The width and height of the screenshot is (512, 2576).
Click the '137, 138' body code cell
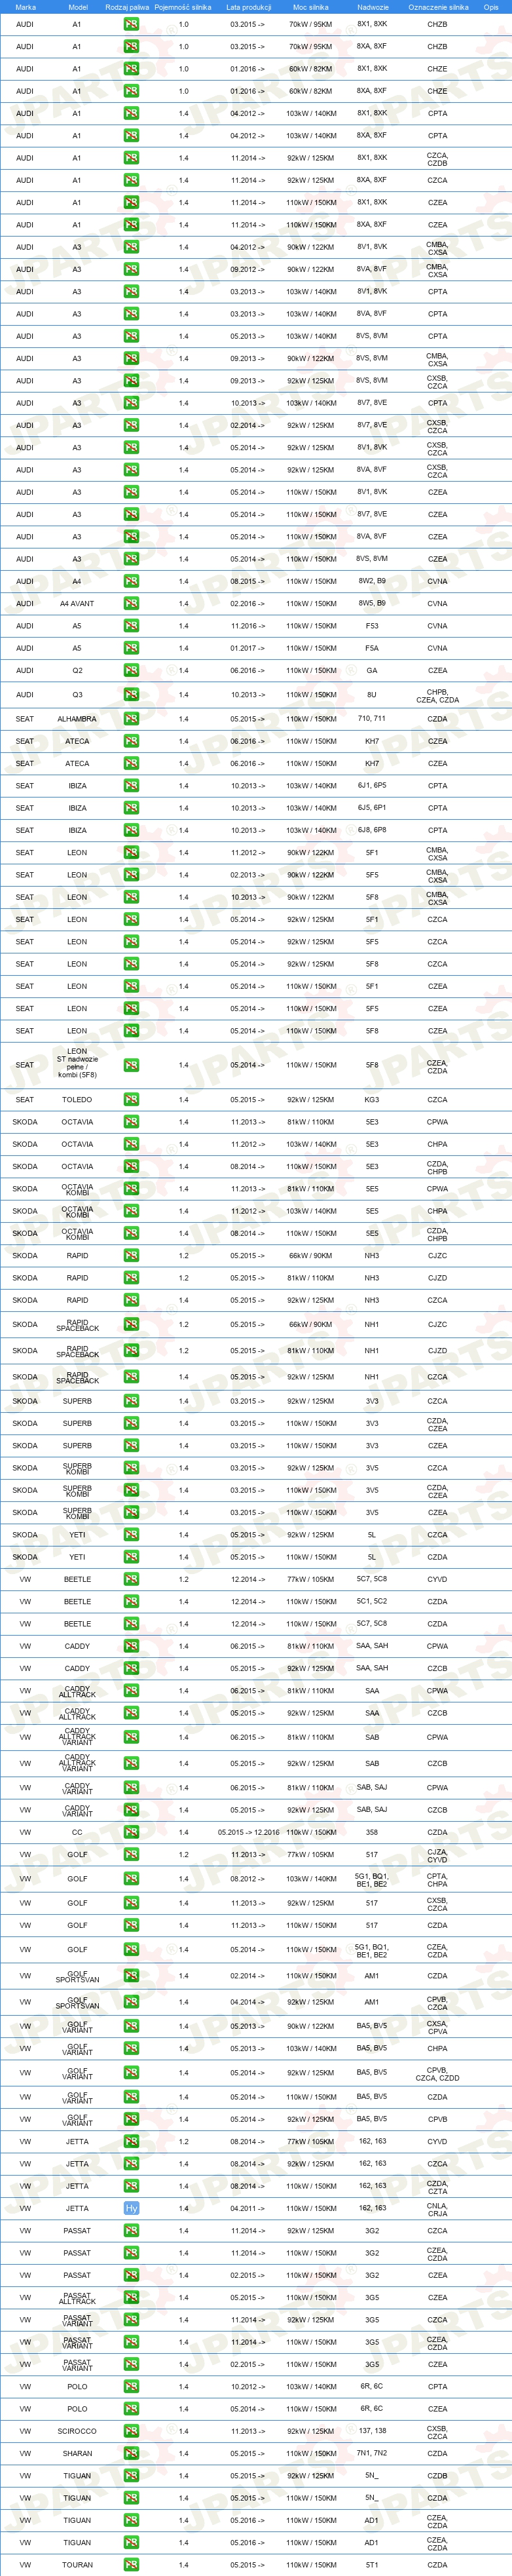372,2430
